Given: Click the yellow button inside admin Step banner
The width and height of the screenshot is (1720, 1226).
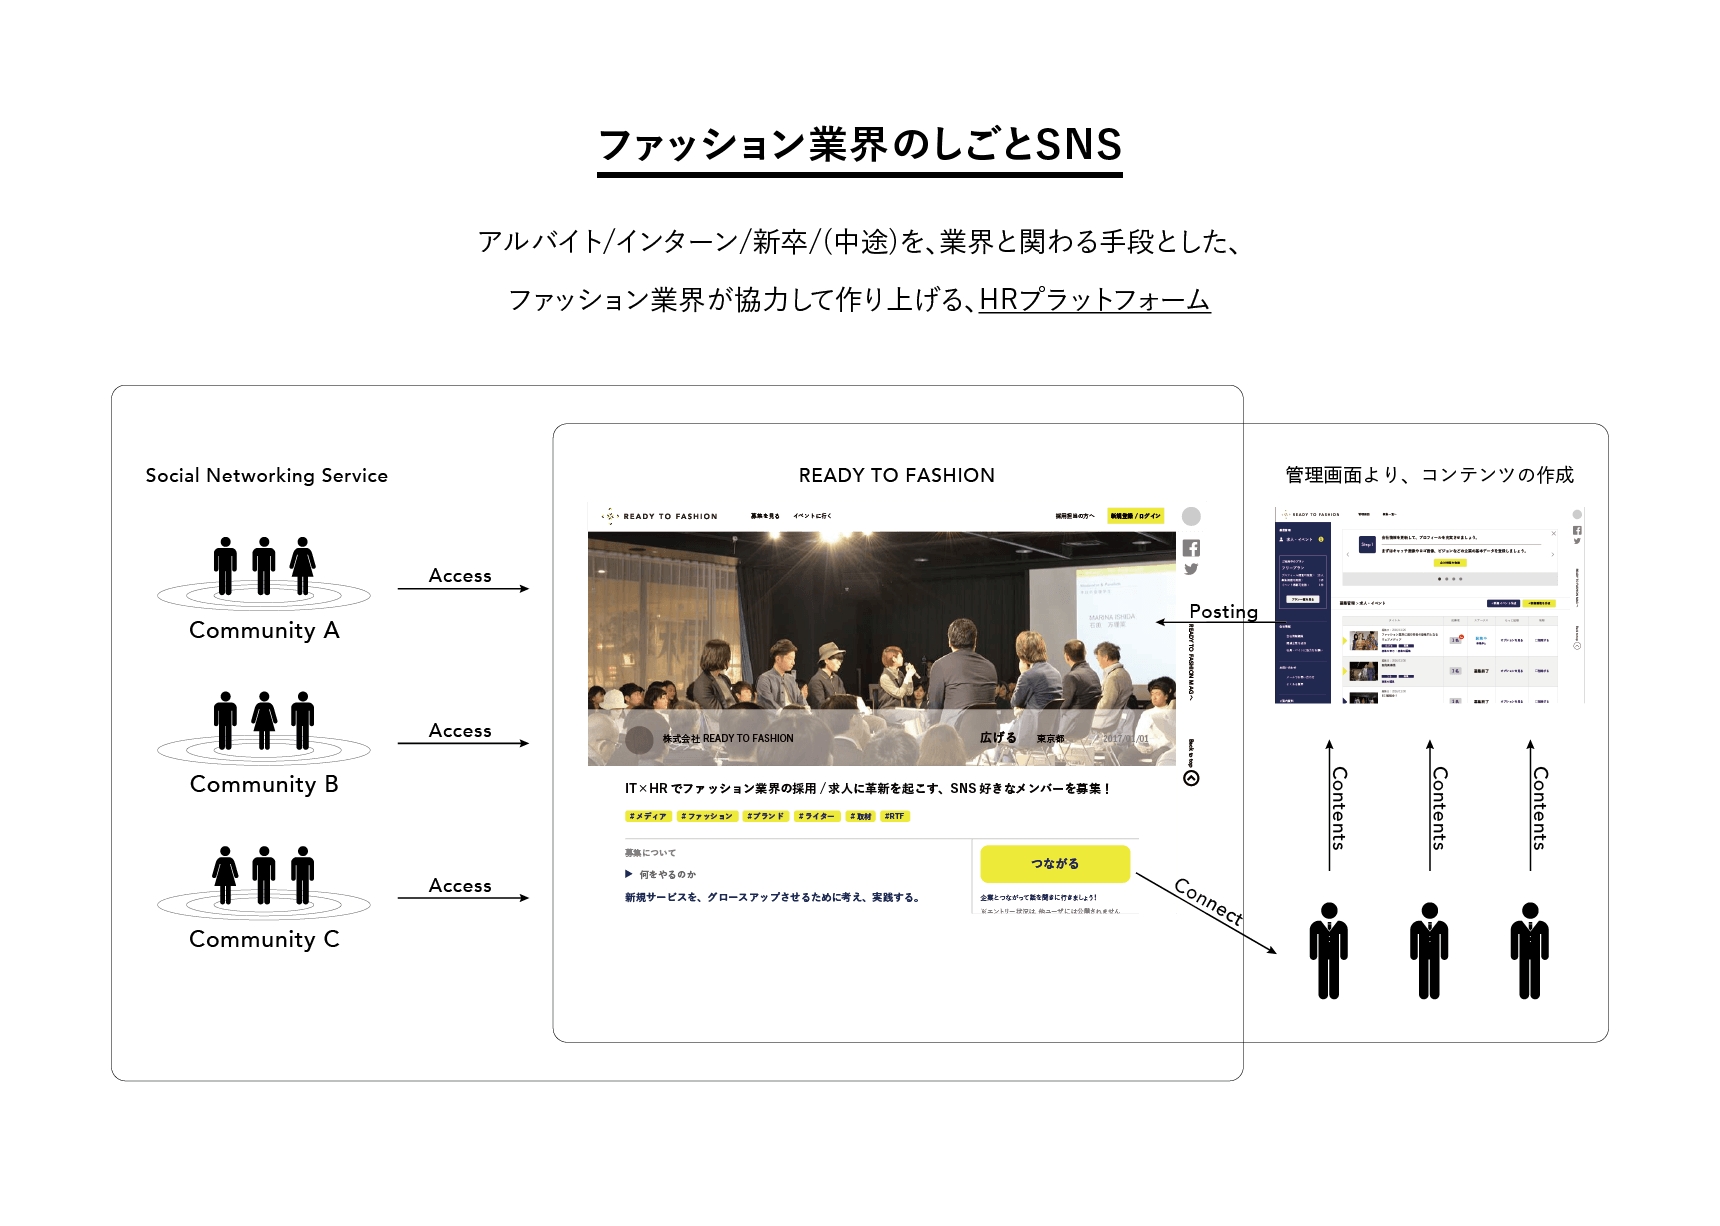Looking at the screenshot, I should 1450,563.
